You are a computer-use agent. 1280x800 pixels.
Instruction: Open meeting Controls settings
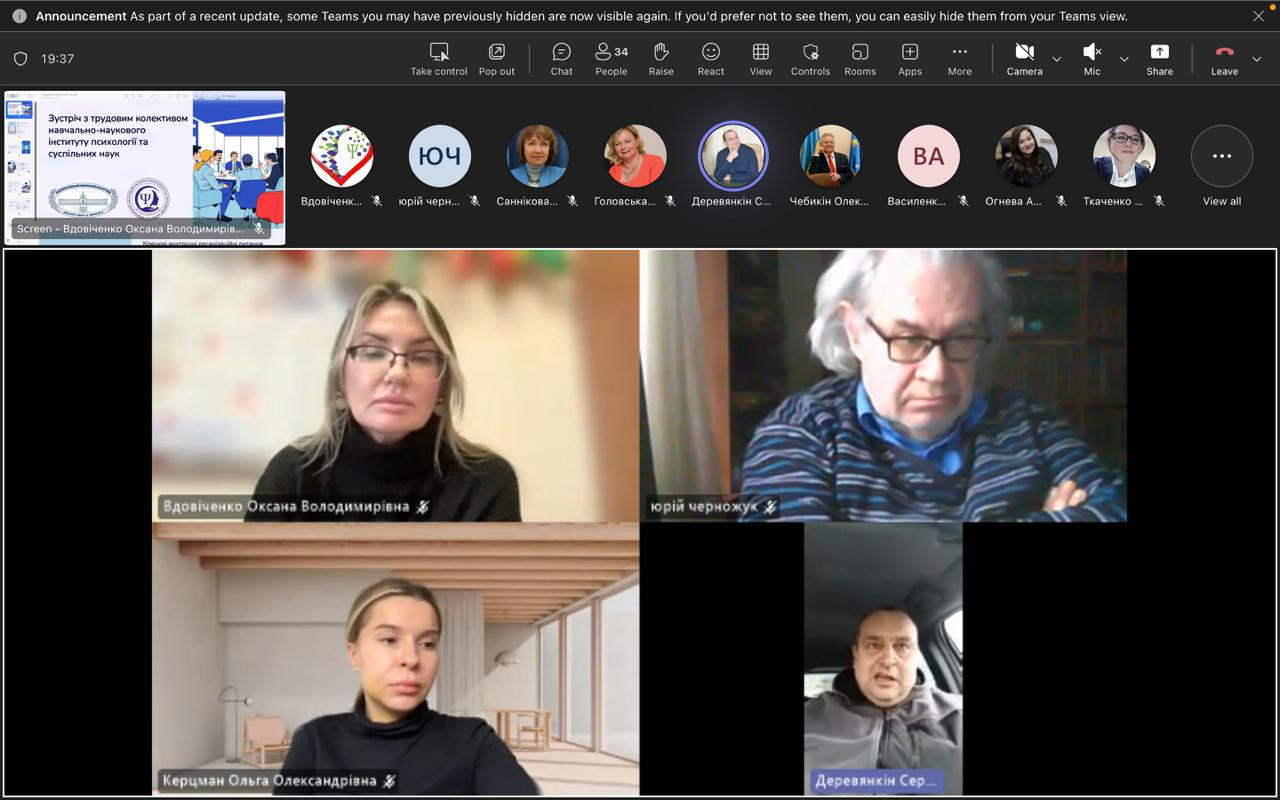click(810, 59)
